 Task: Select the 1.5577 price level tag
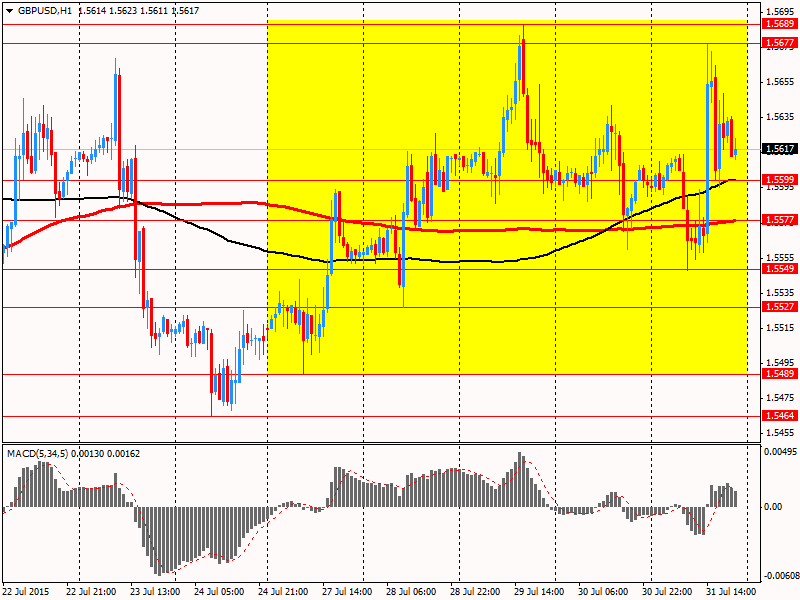pyautogui.click(x=779, y=219)
